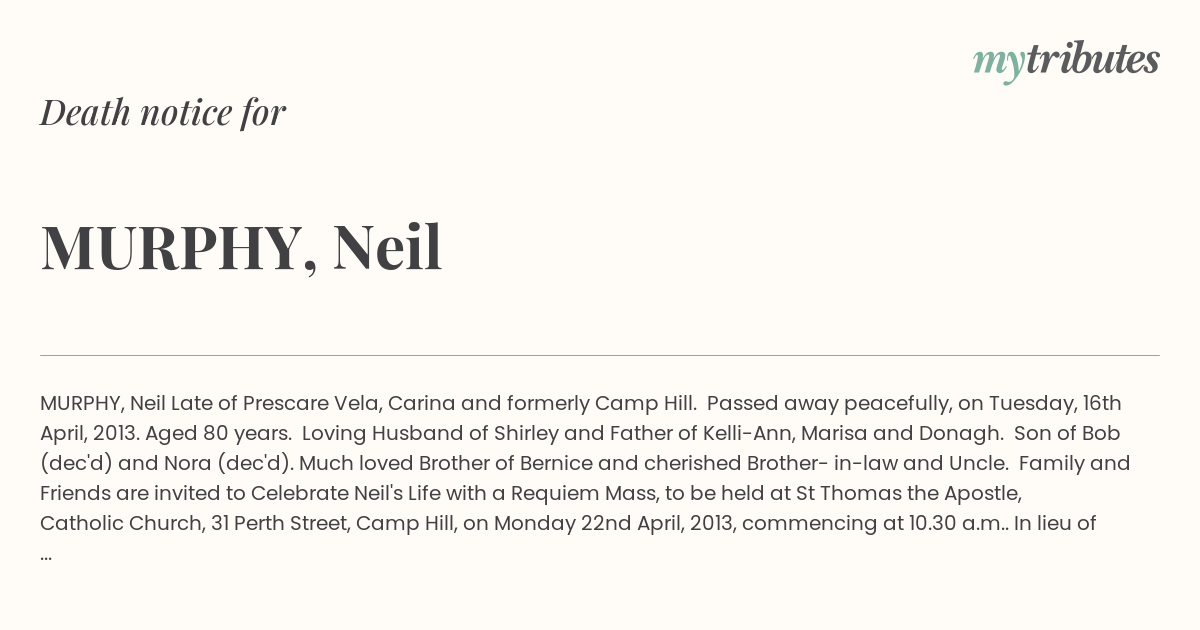This screenshot has width=1200, height=630.
Task: Click the mytributes logo
Action: click(x=1066, y=62)
